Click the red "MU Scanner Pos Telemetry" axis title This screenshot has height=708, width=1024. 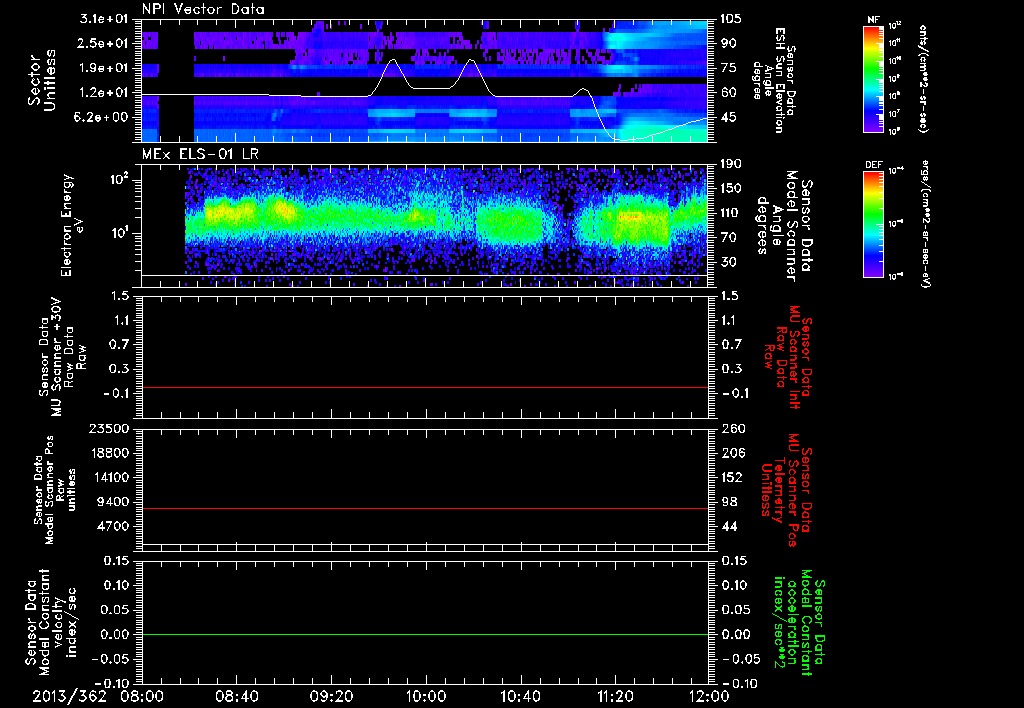coord(787,490)
